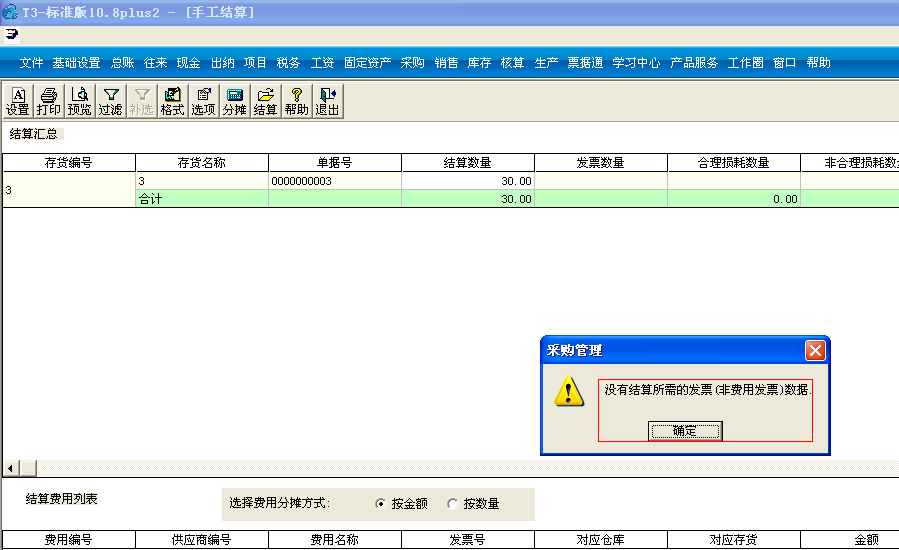Open the 核算 menu
This screenshot has width=899, height=550.
(513, 63)
